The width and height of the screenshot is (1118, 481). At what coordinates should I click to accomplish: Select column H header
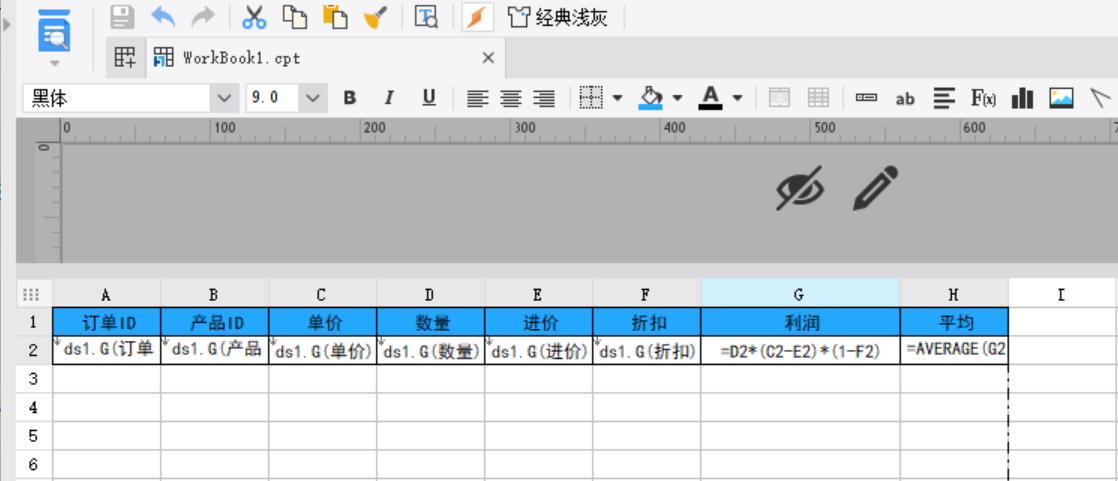(954, 294)
